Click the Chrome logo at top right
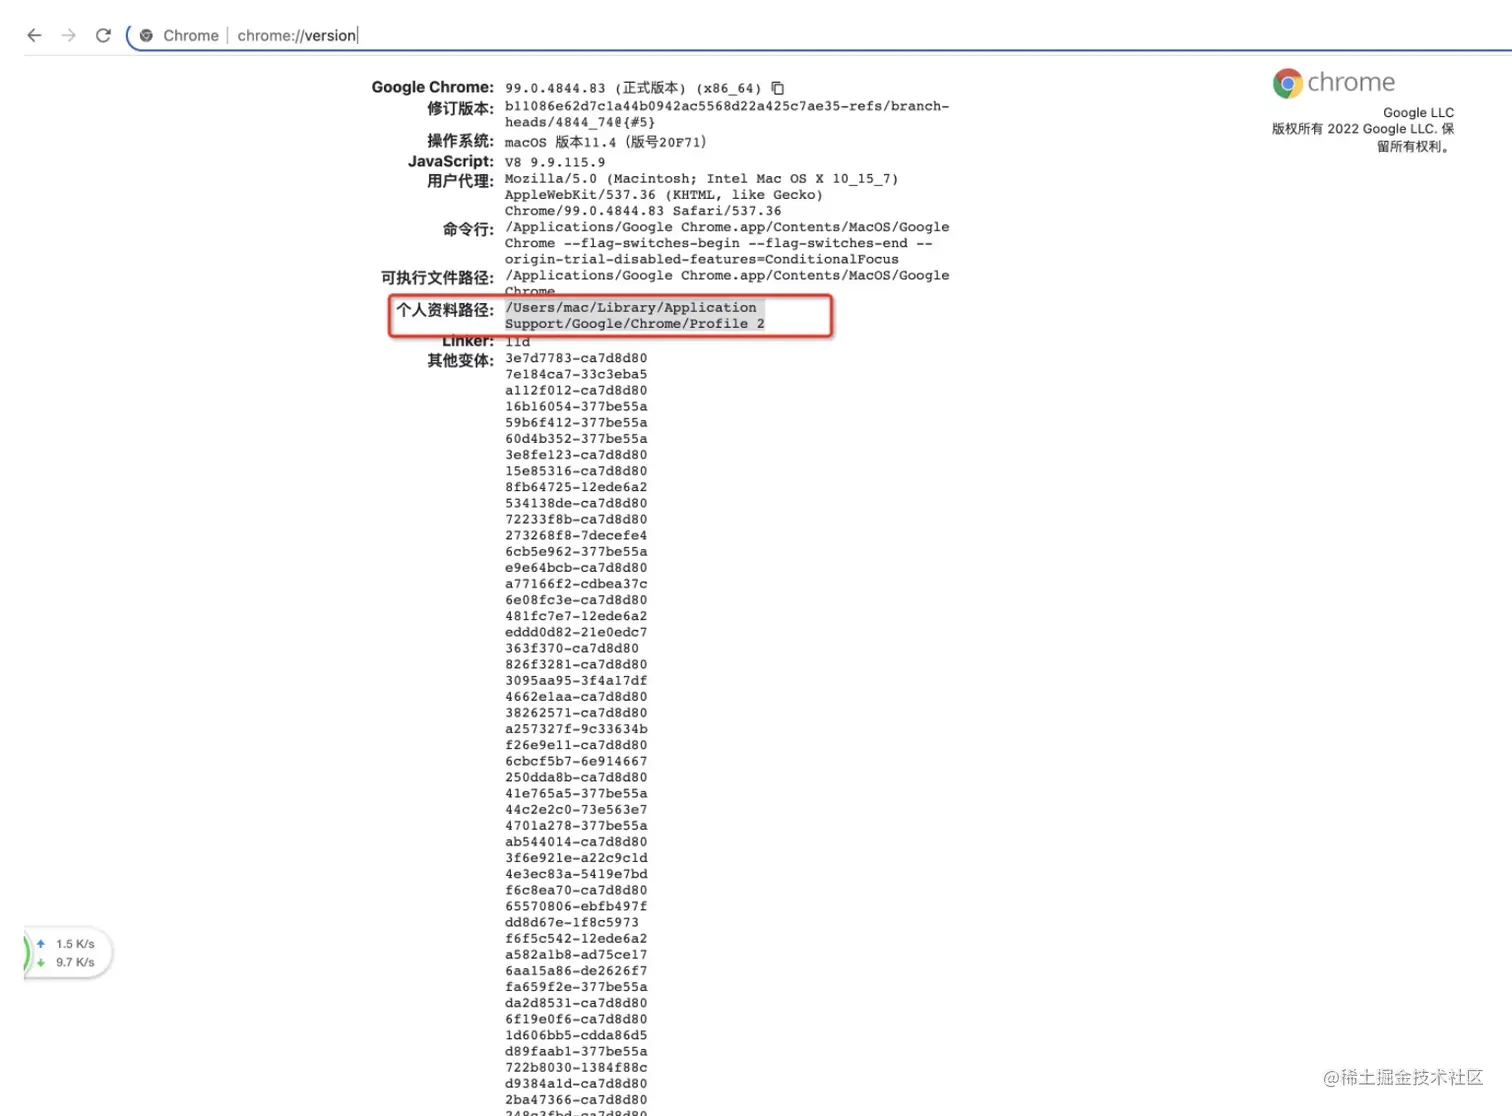Viewport: 1512px width, 1116px height. [x=1287, y=83]
